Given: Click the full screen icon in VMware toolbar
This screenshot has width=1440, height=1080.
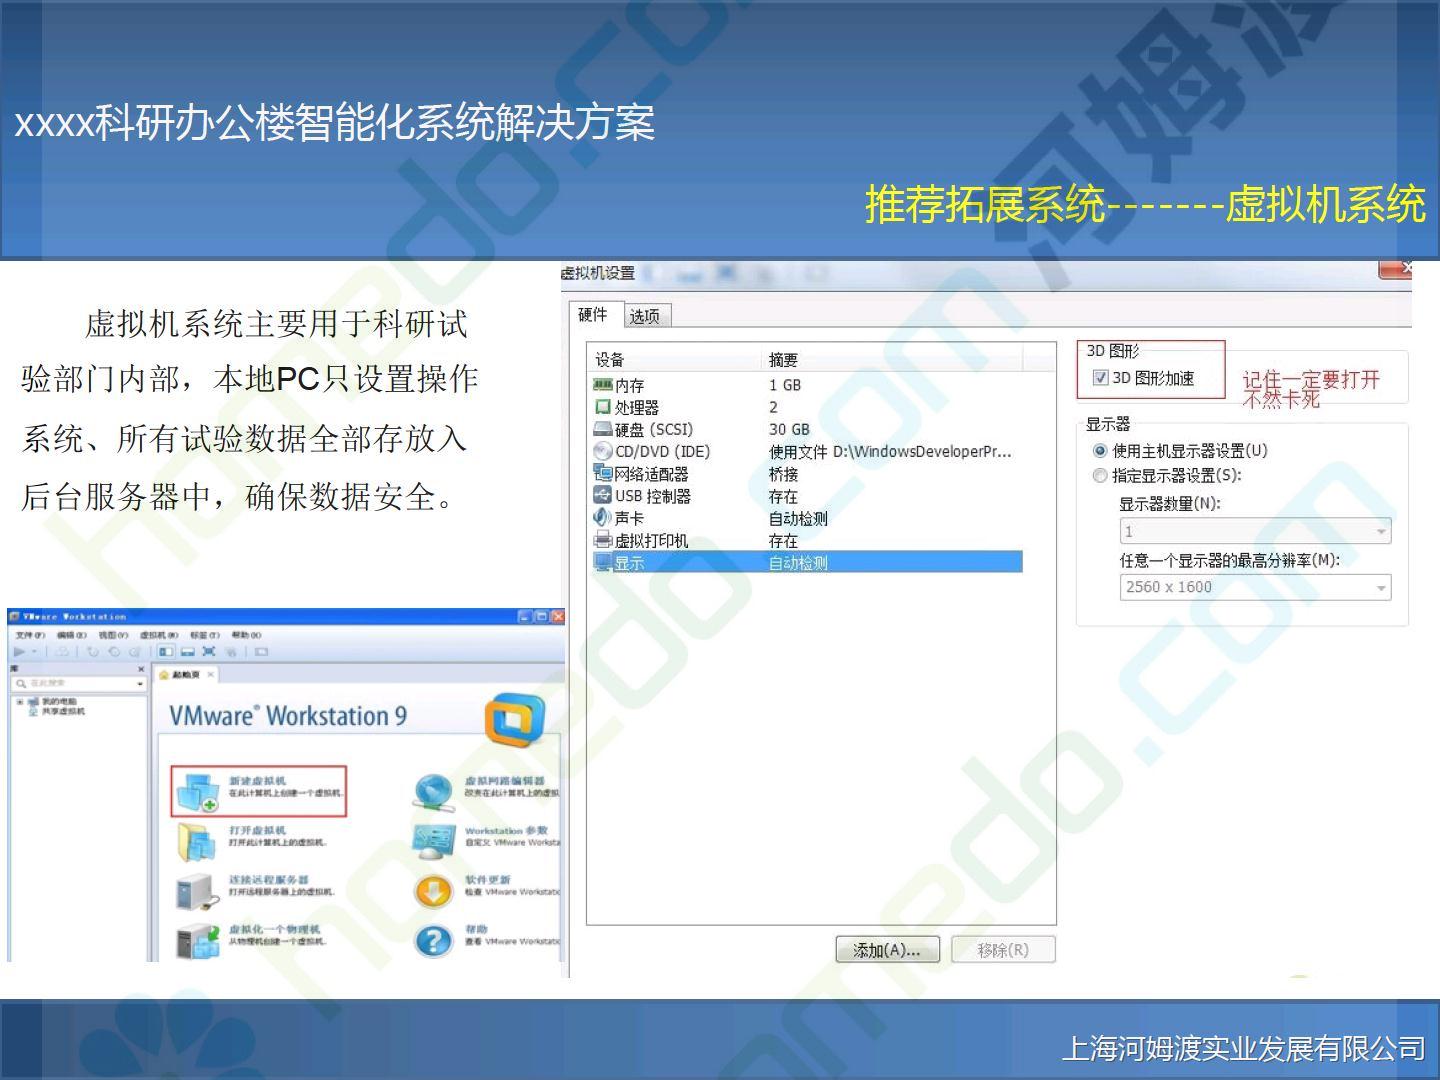Looking at the screenshot, I should click(x=209, y=652).
